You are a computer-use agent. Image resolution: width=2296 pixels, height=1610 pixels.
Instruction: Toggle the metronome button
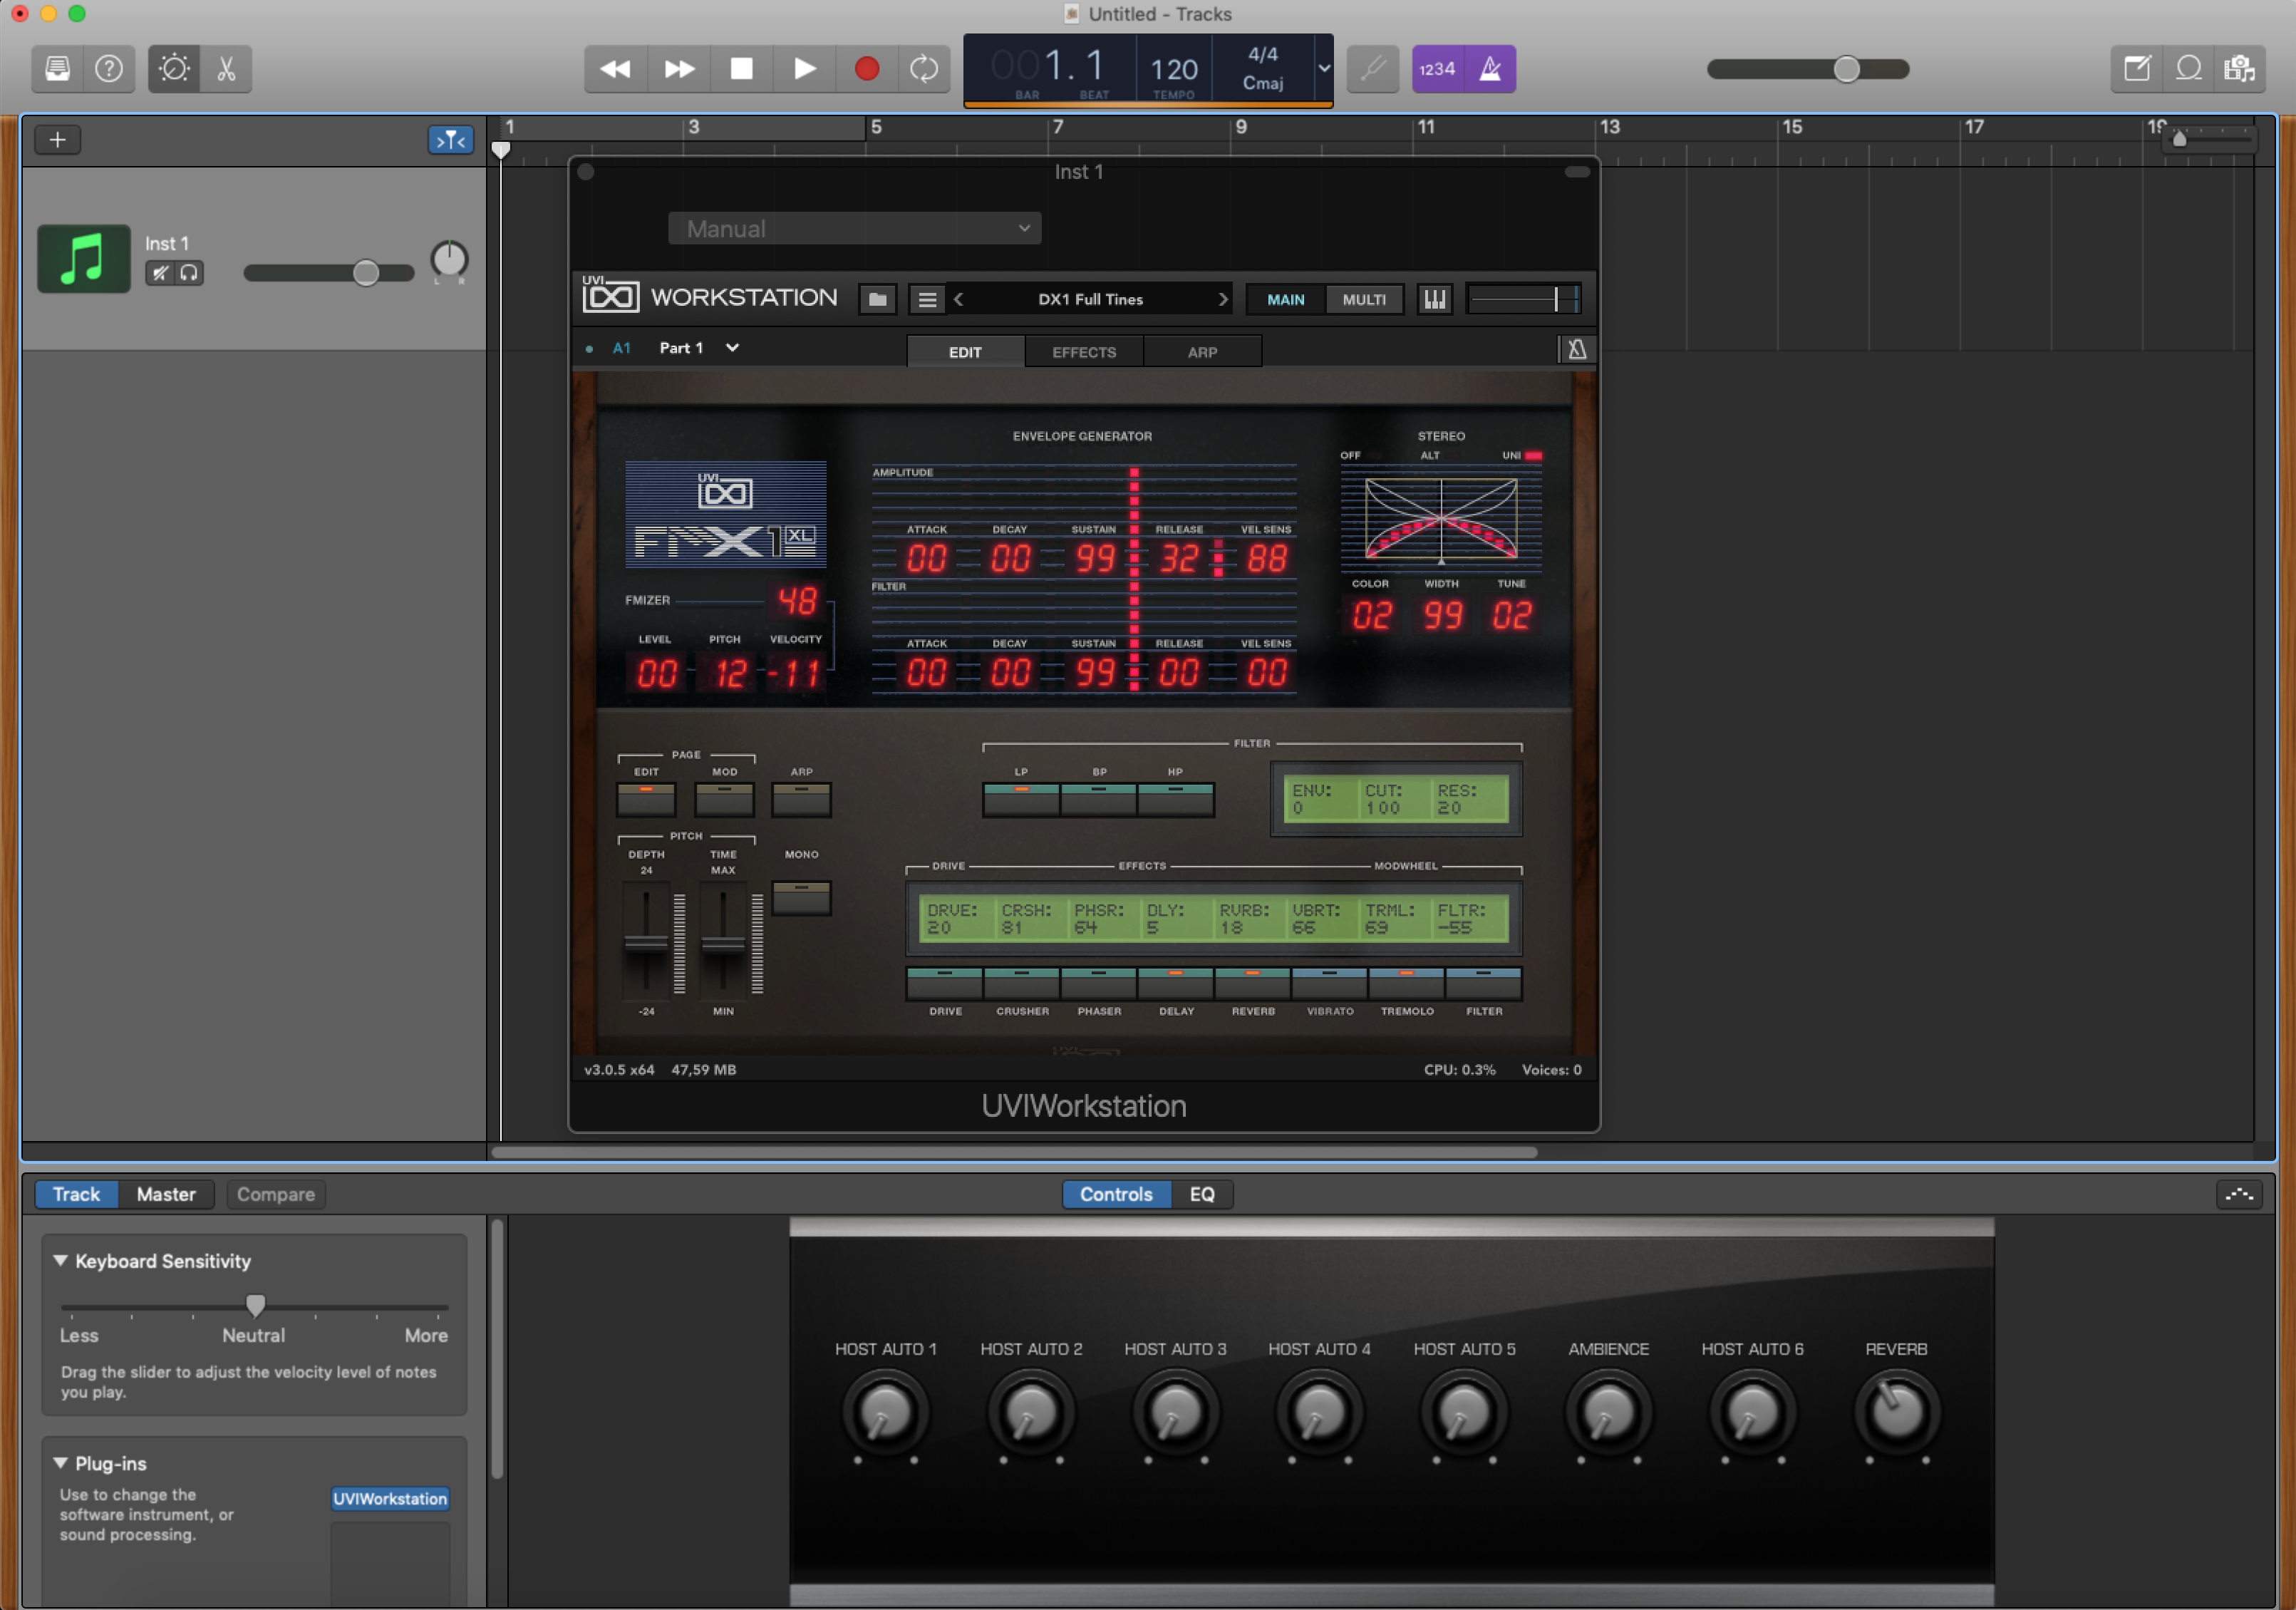click(1490, 69)
